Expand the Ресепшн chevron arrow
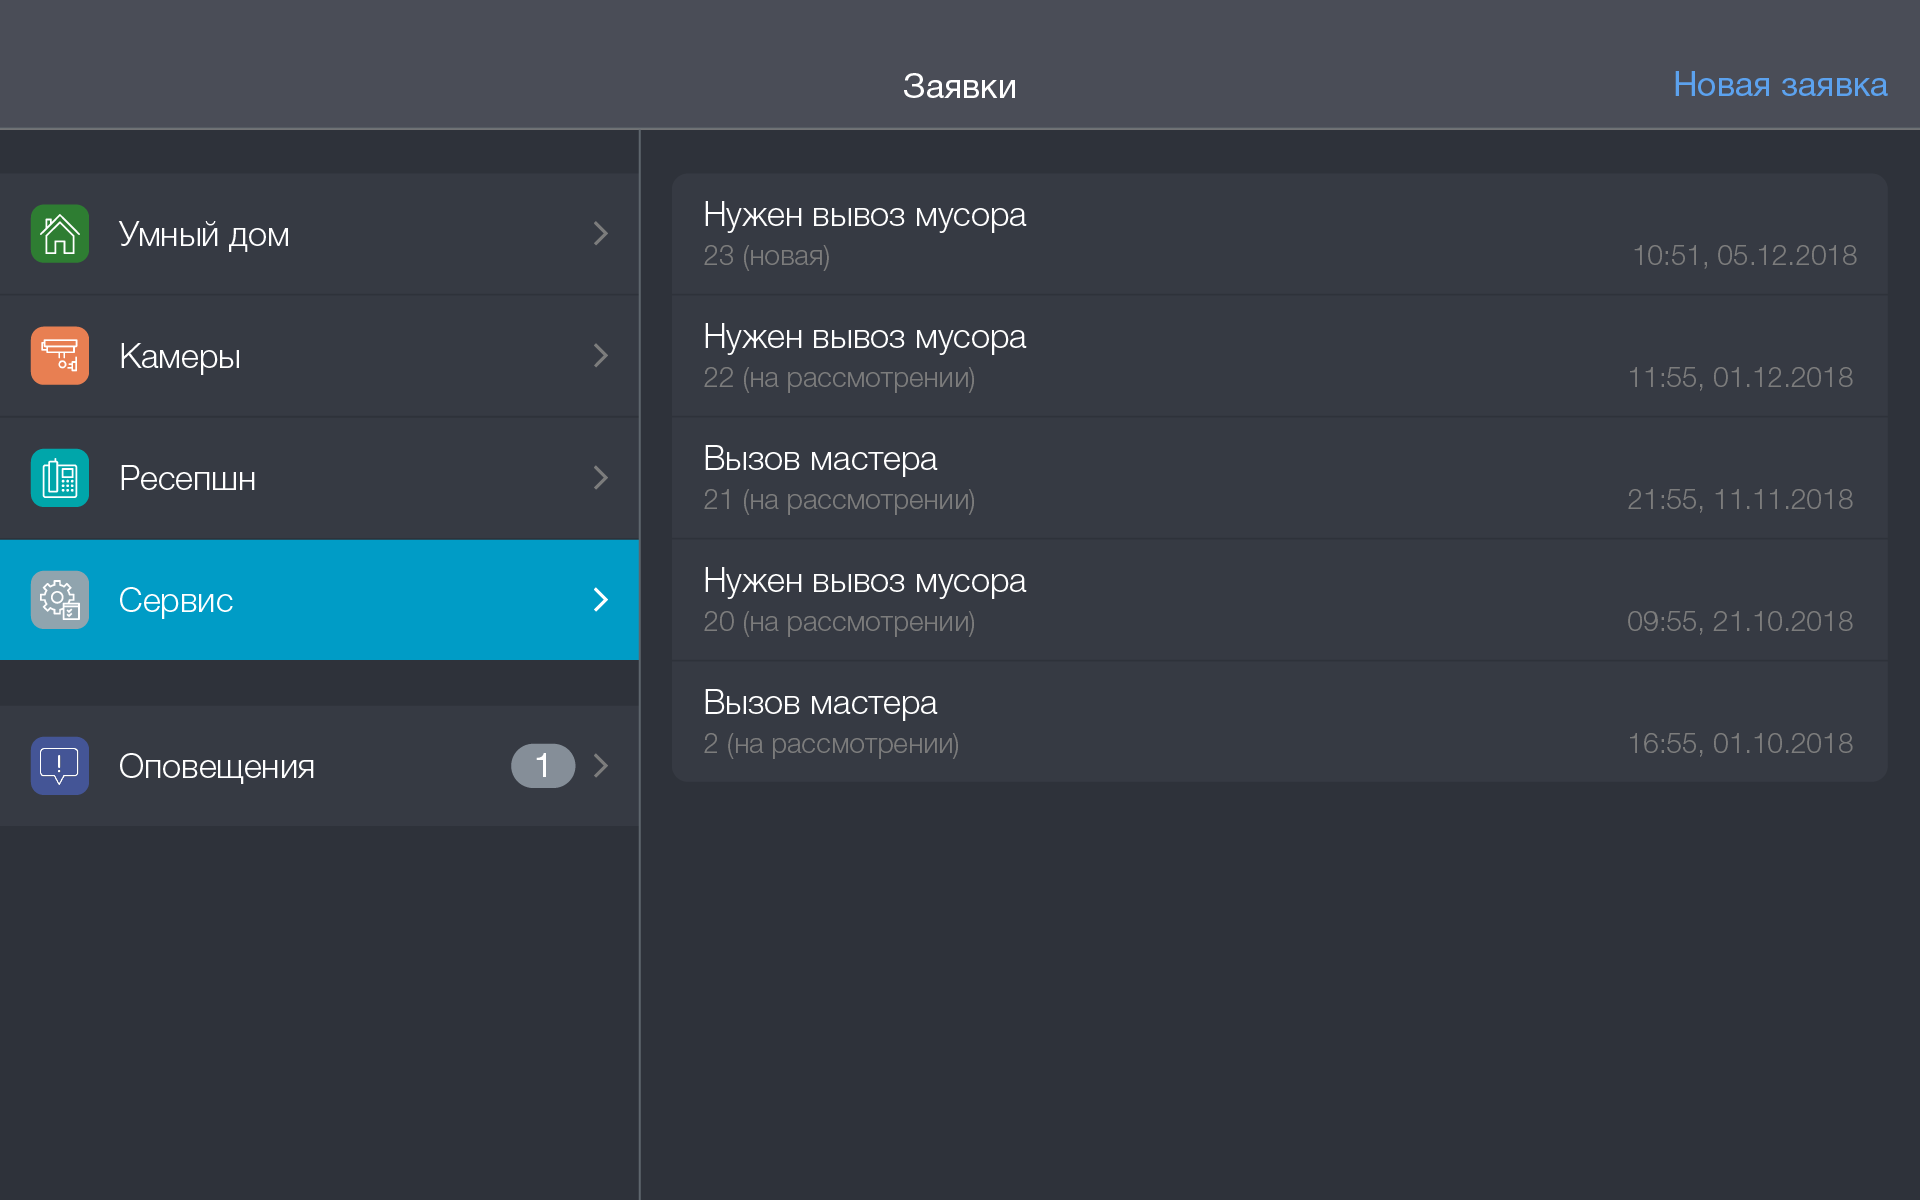Screen dimensions: 1920x1200 point(600,478)
